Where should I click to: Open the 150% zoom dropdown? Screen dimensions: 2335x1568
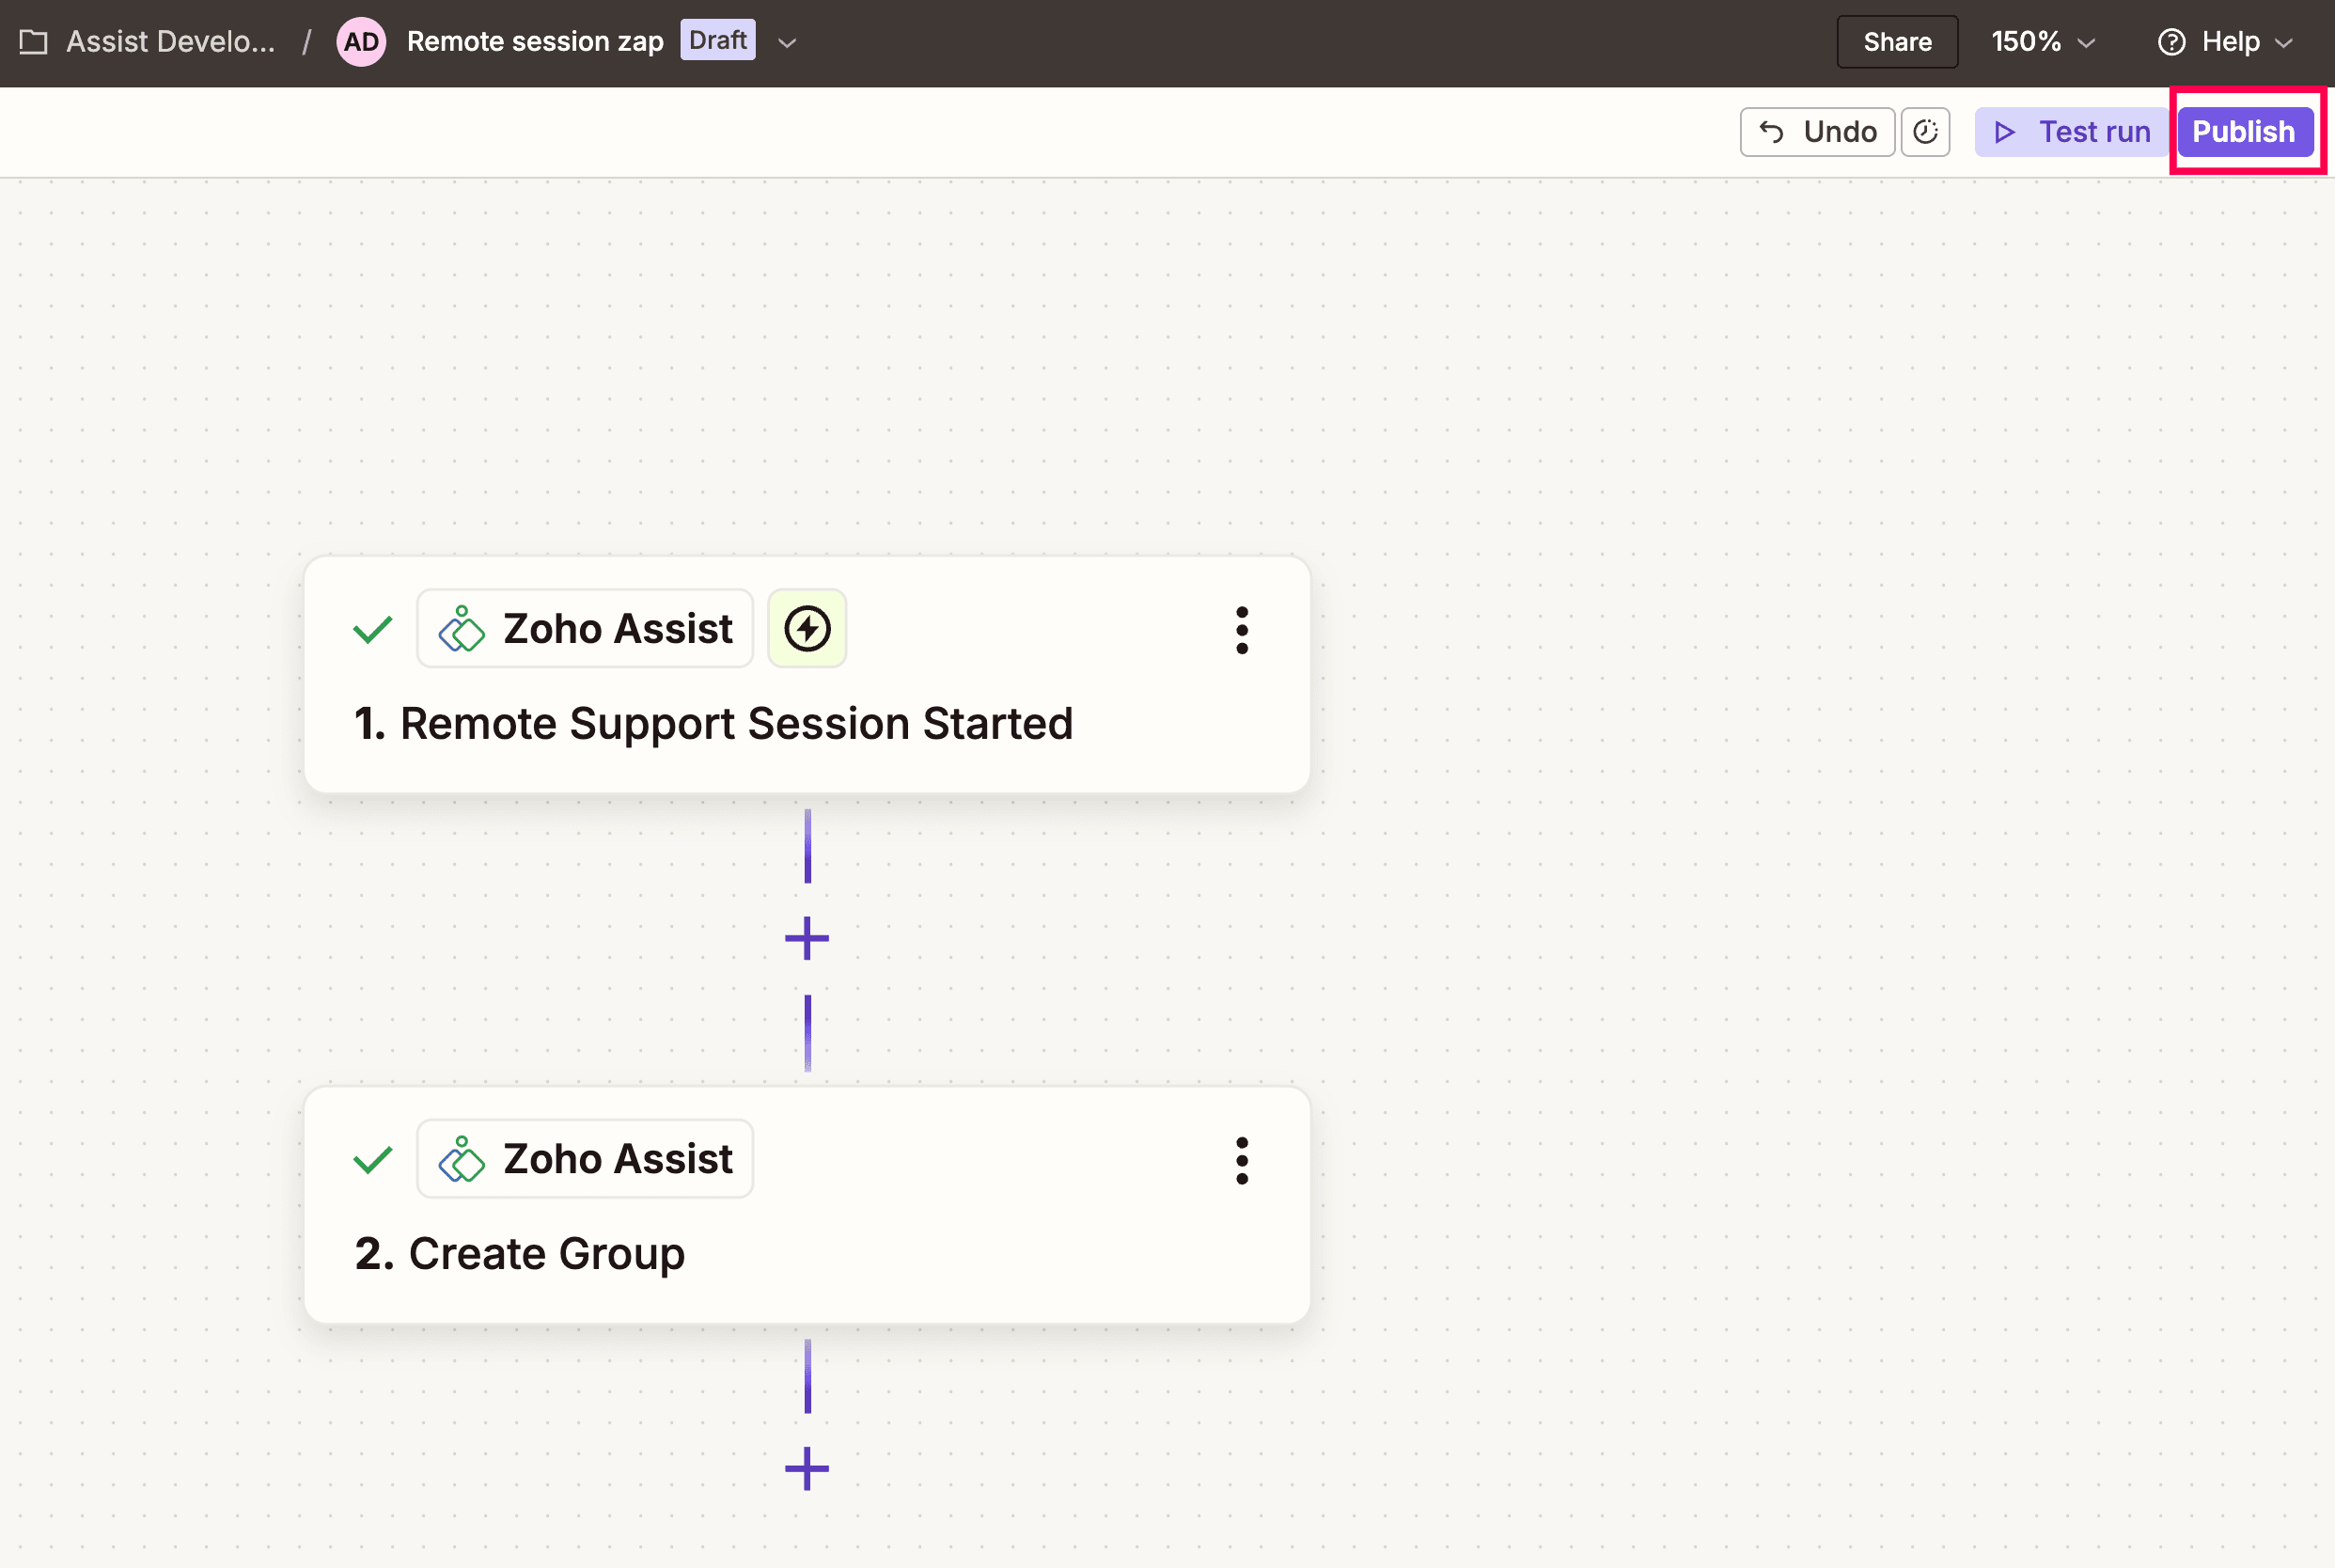coord(2042,42)
